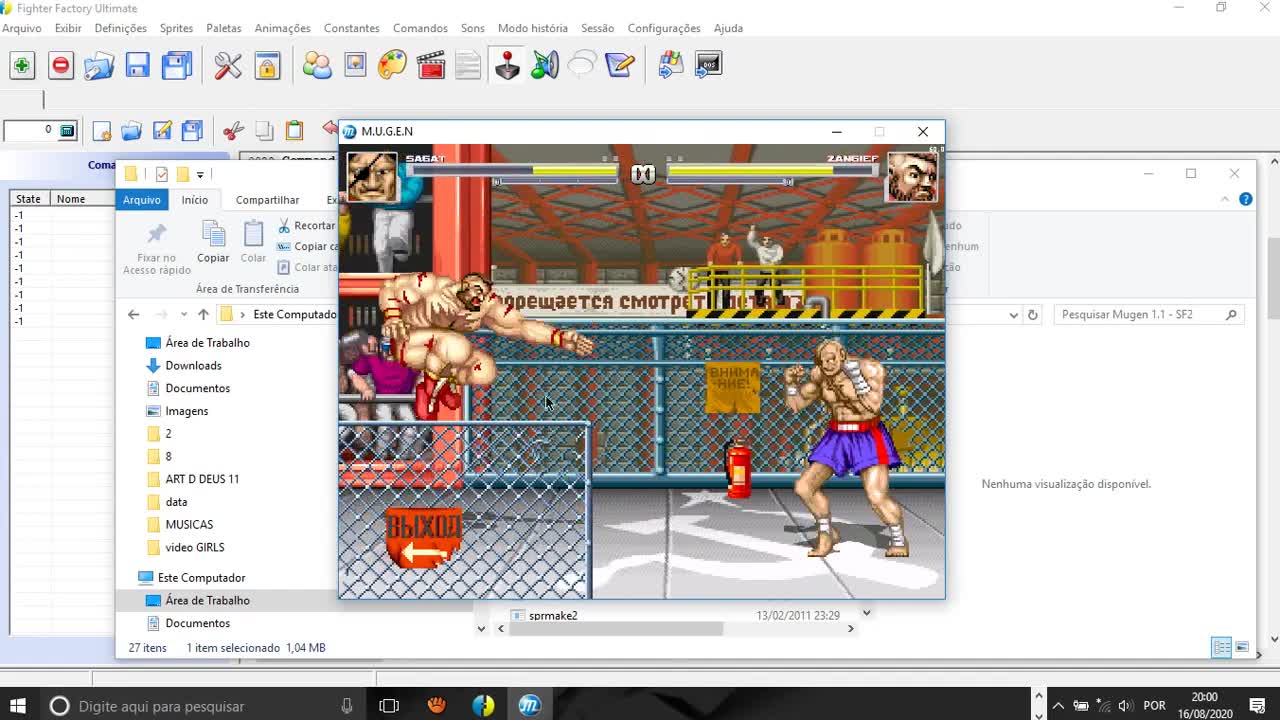
Task: Copy with the two pages icon in the commands toolbar
Action: coord(264,131)
